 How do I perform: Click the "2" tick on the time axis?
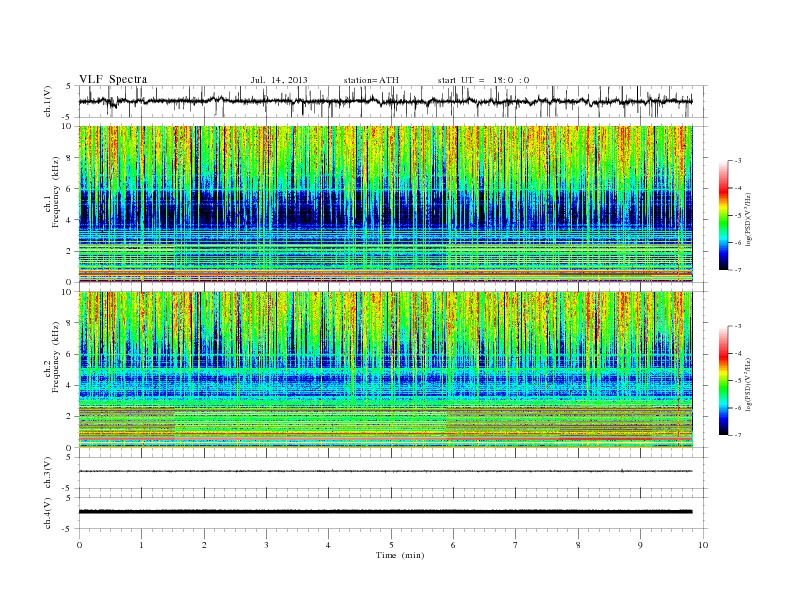click(204, 545)
